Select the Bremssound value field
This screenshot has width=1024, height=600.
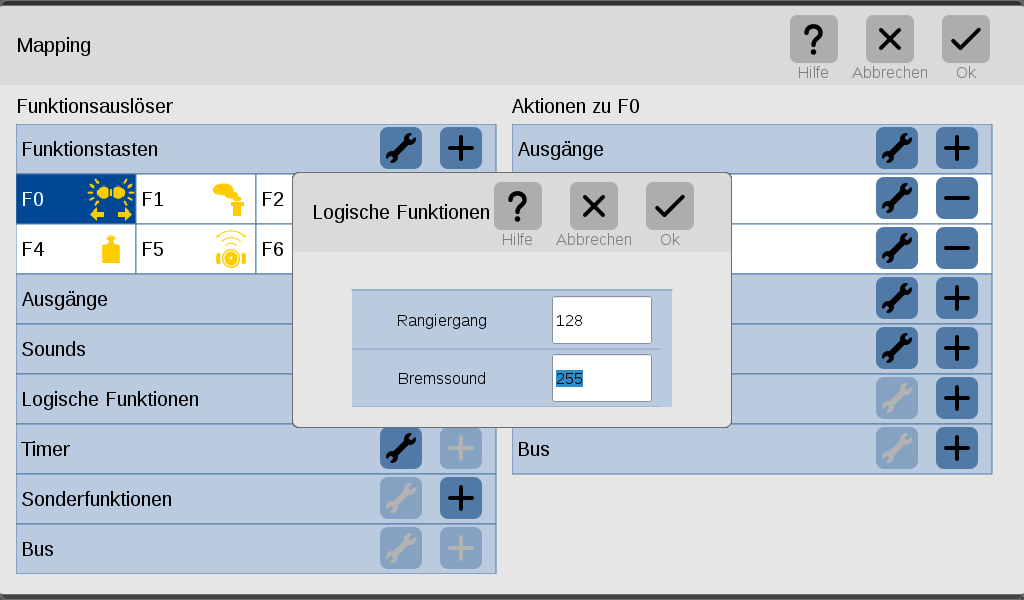point(601,378)
